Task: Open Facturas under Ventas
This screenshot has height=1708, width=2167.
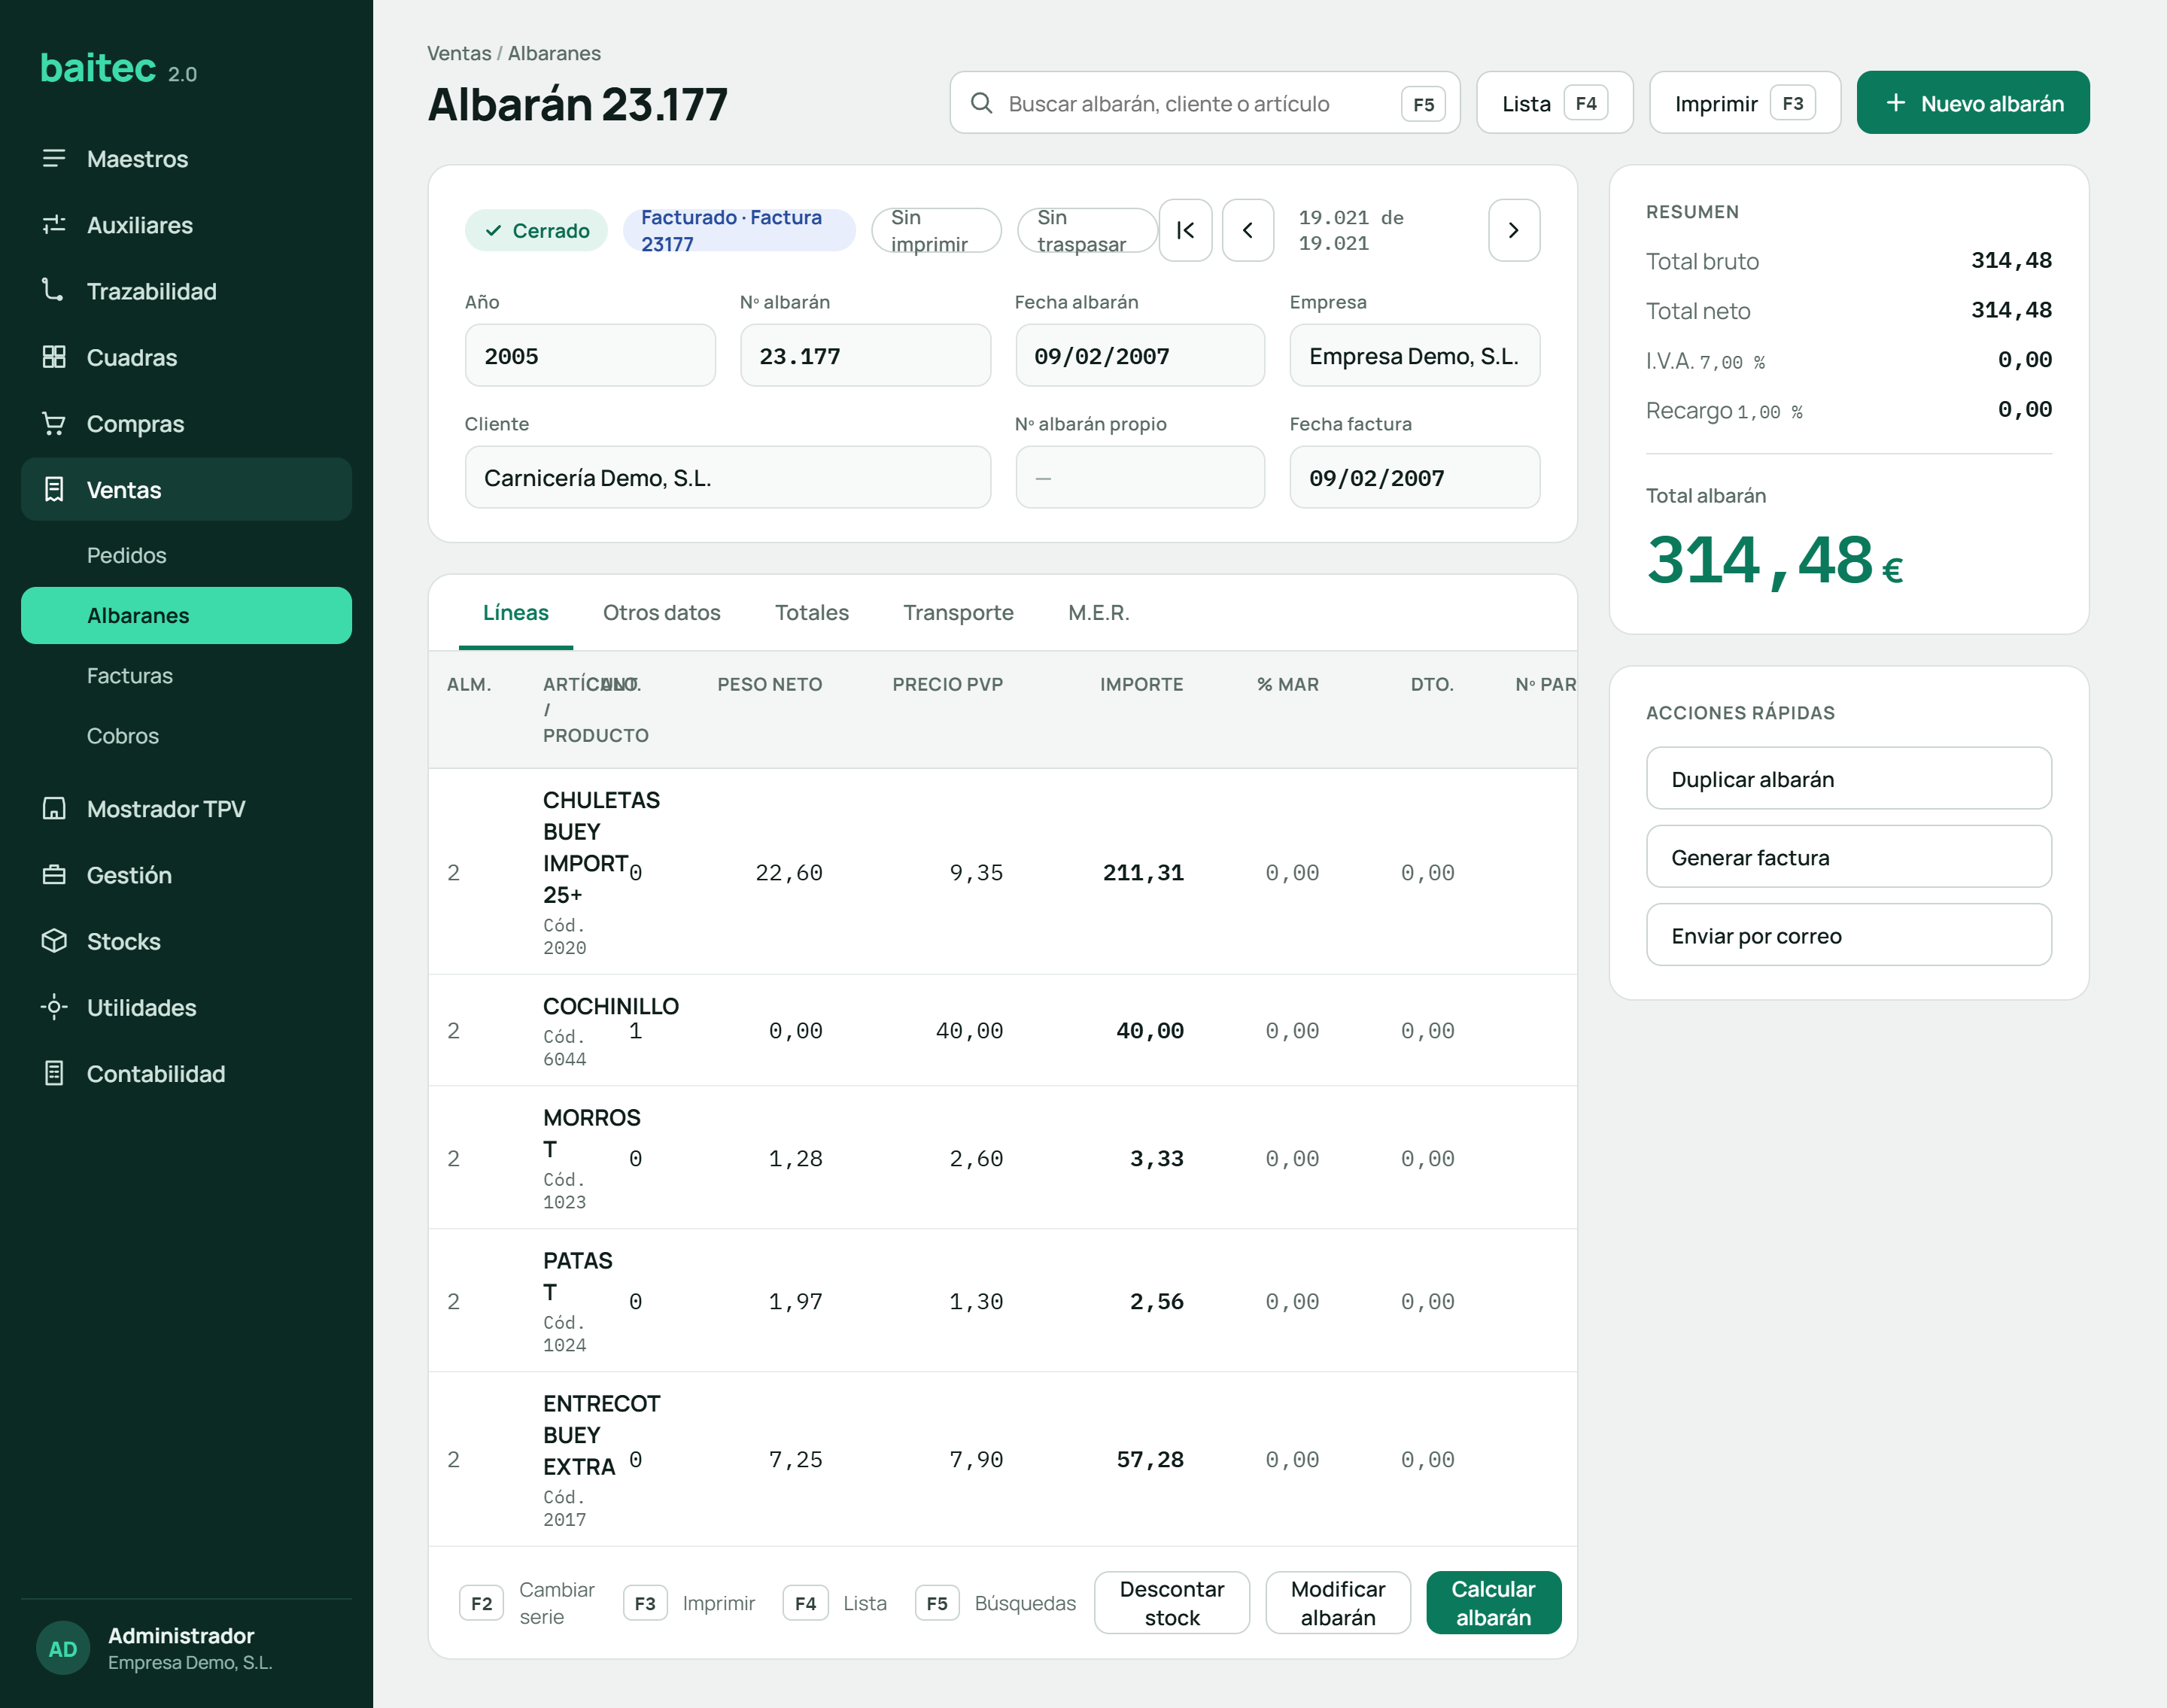Action: coord(186,676)
